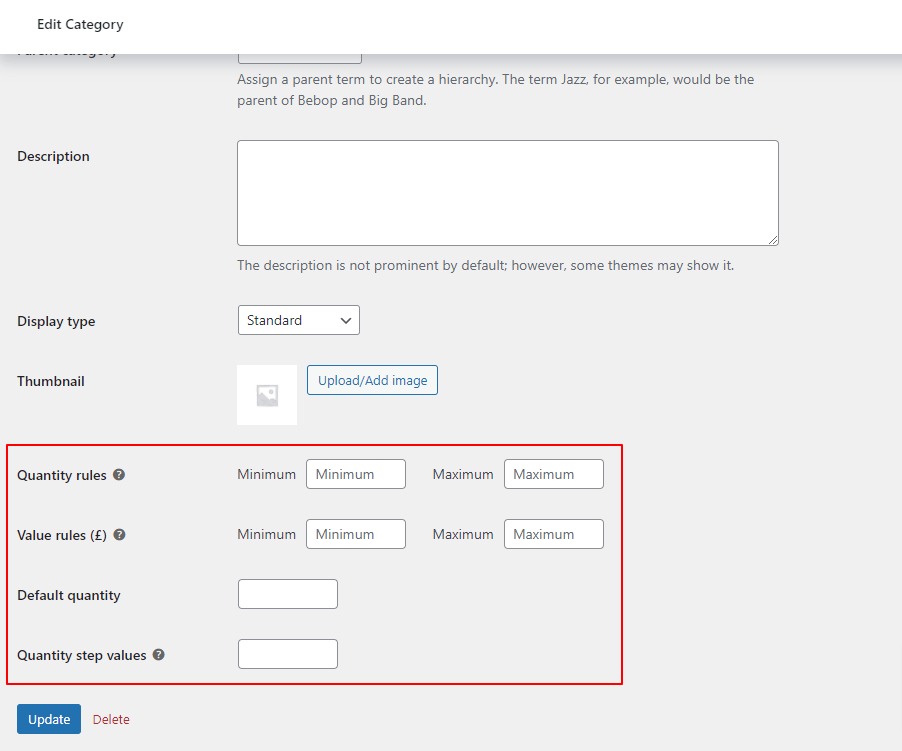The image size is (902, 751).
Task: Select Standard in Display type selector
Action: click(298, 320)
